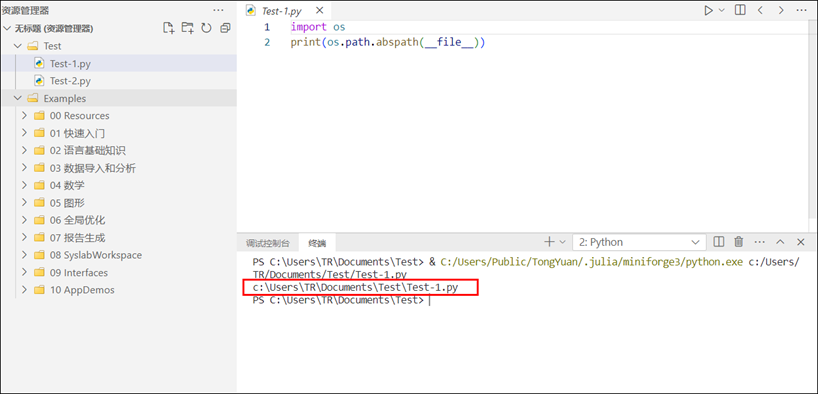The image size is (818, 394).
Task: Open the 2: Python terminal selector
Action: point(639,242)
